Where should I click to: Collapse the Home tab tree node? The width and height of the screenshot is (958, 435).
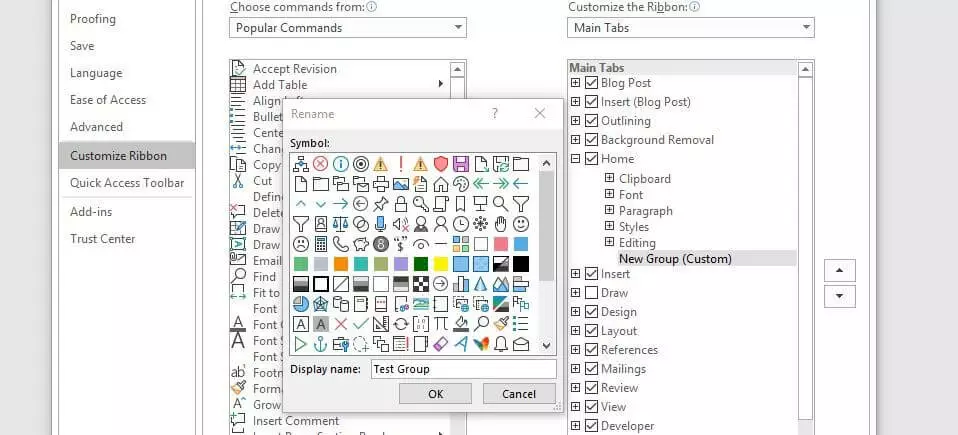pyautogui.click(x=575, y=159)
